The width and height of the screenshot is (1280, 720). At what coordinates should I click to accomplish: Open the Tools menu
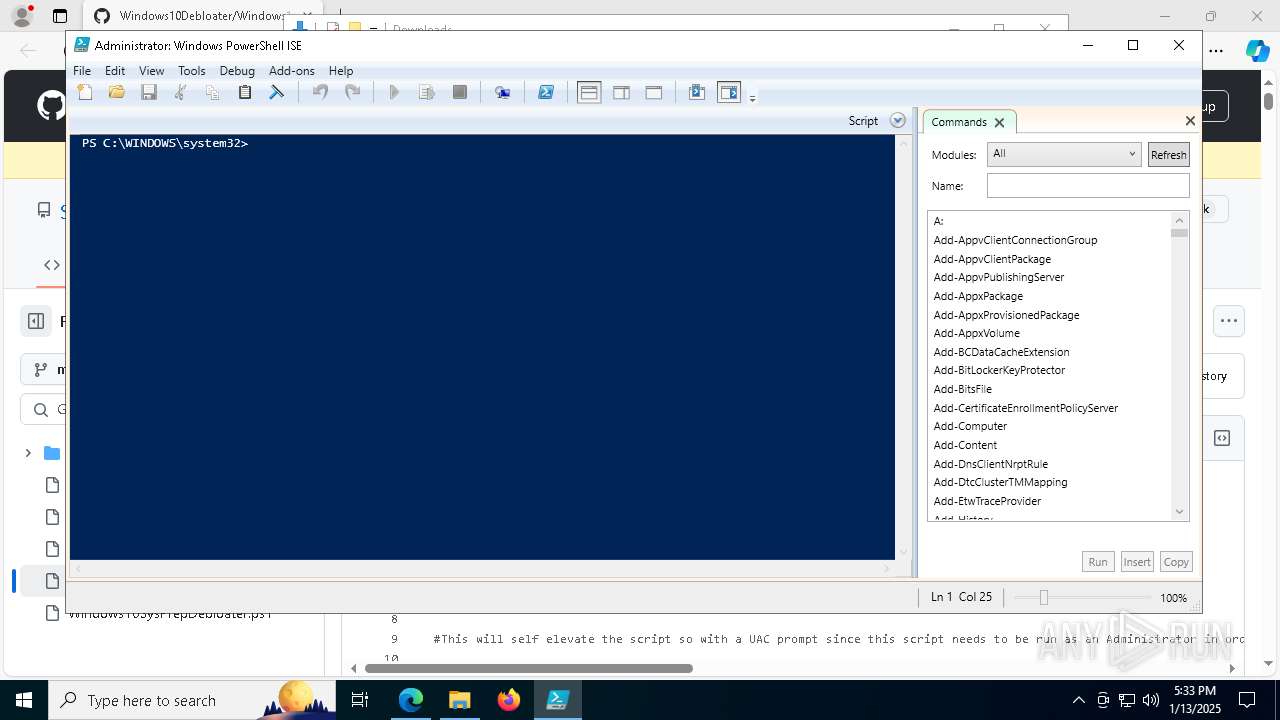192,71
